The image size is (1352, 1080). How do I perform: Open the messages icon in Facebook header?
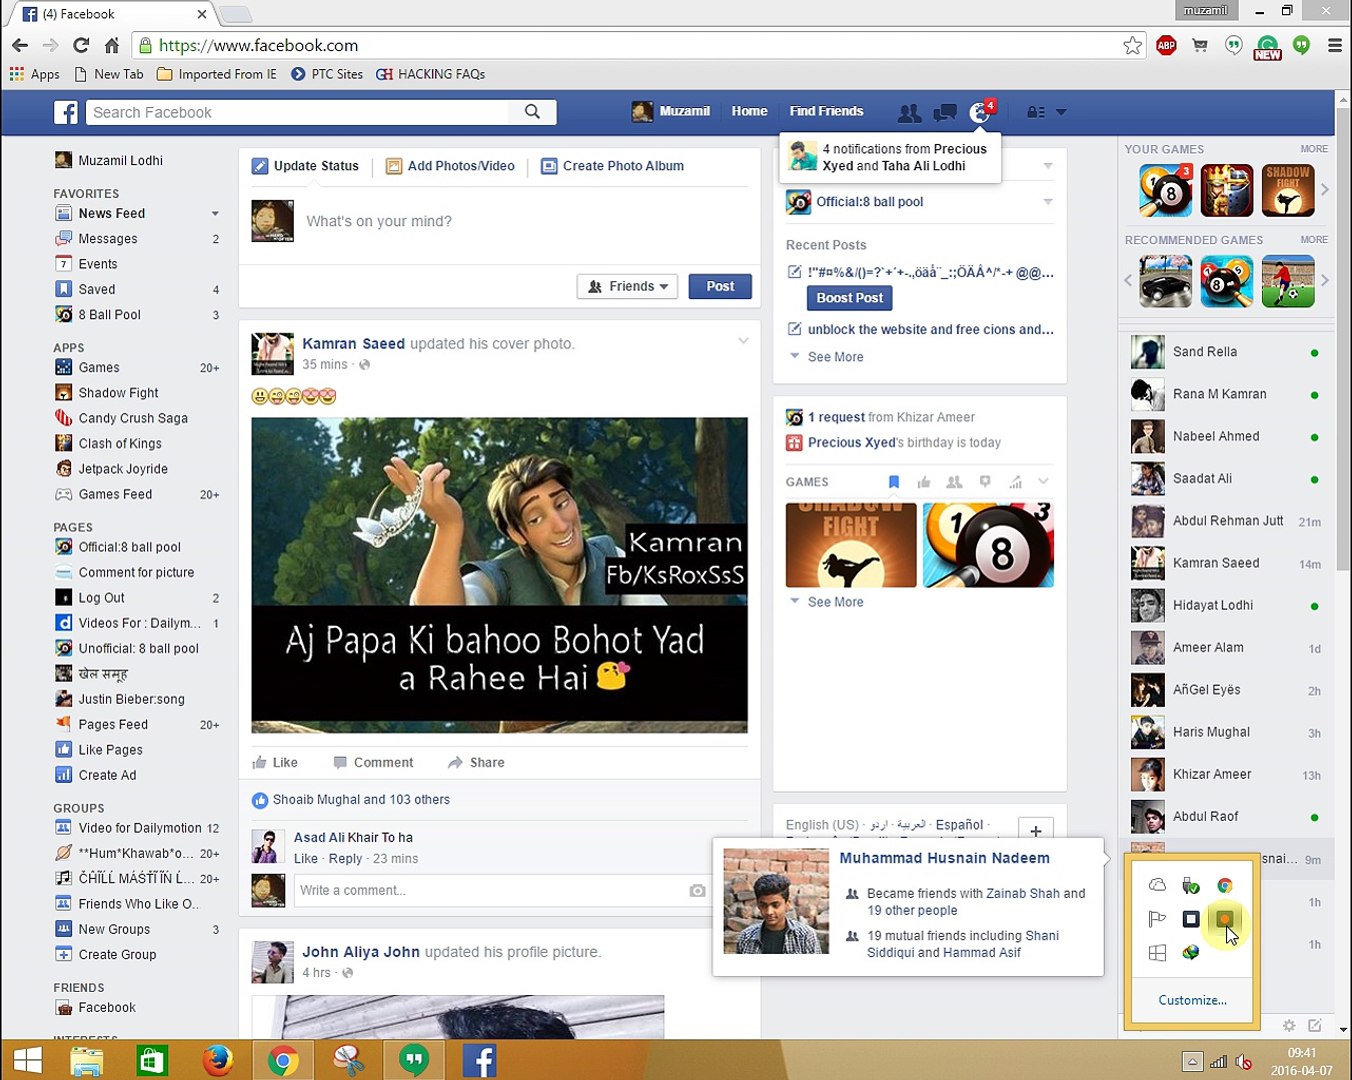click(944, 113)
